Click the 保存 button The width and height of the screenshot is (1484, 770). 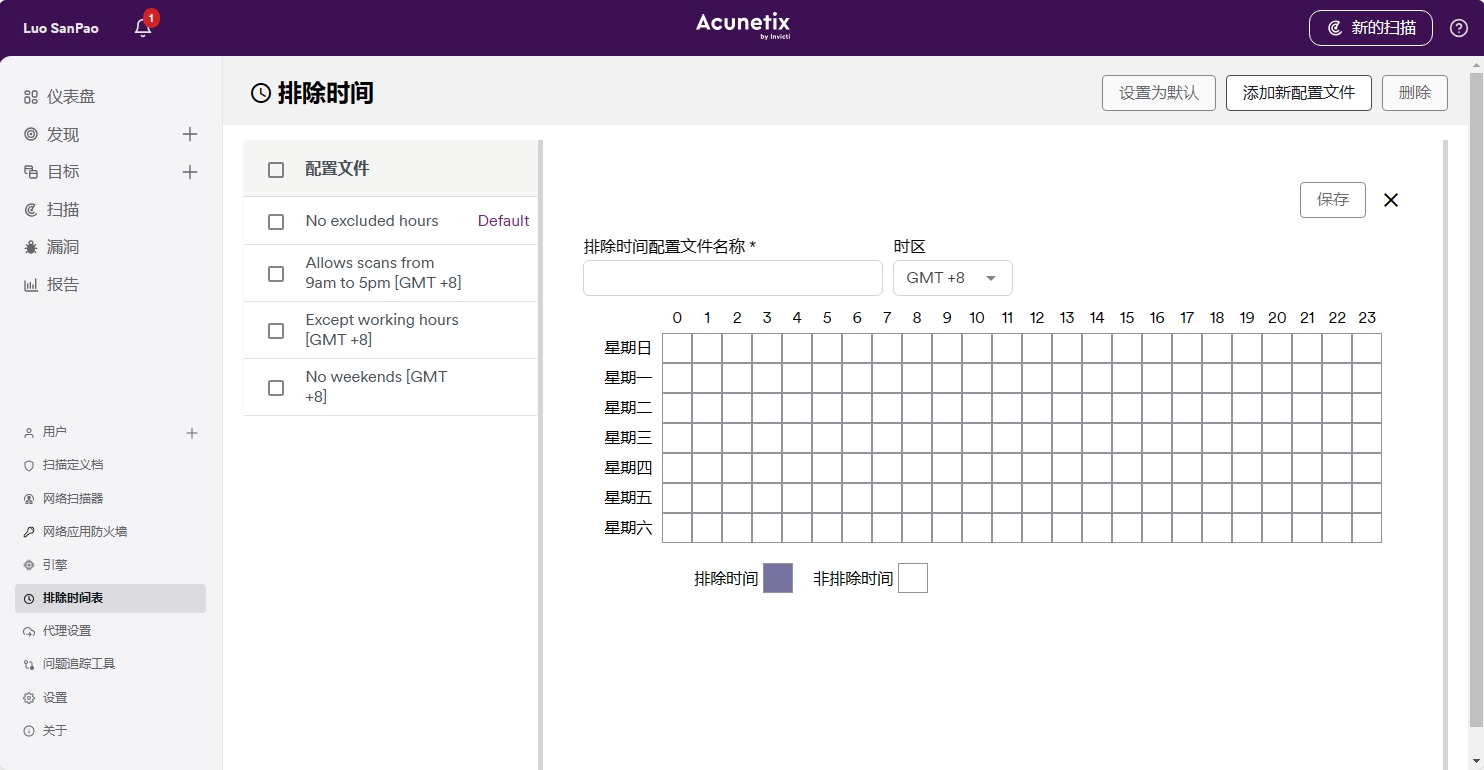[x=1333, y=200]
